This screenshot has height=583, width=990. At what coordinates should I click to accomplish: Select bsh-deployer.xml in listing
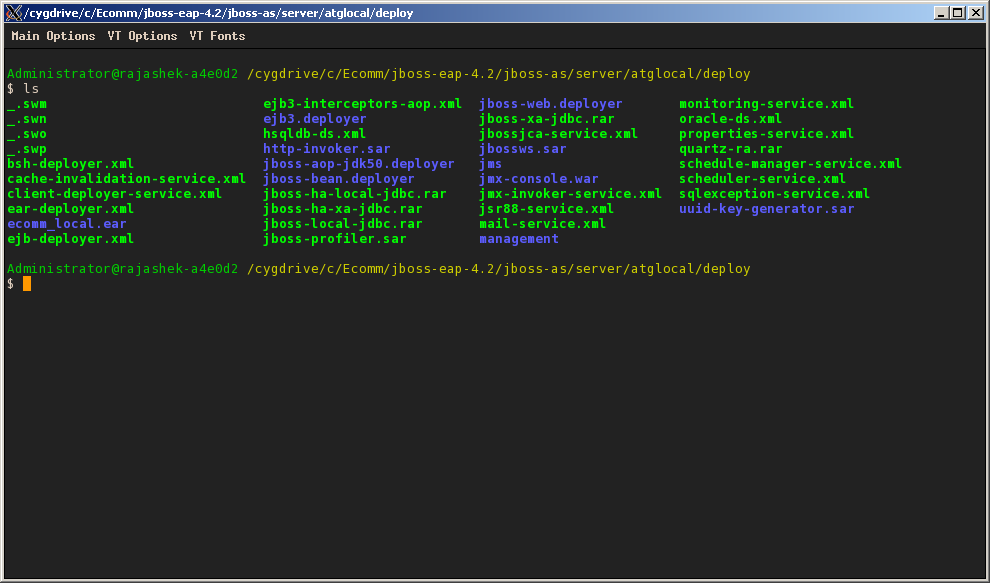click(71, 164)
